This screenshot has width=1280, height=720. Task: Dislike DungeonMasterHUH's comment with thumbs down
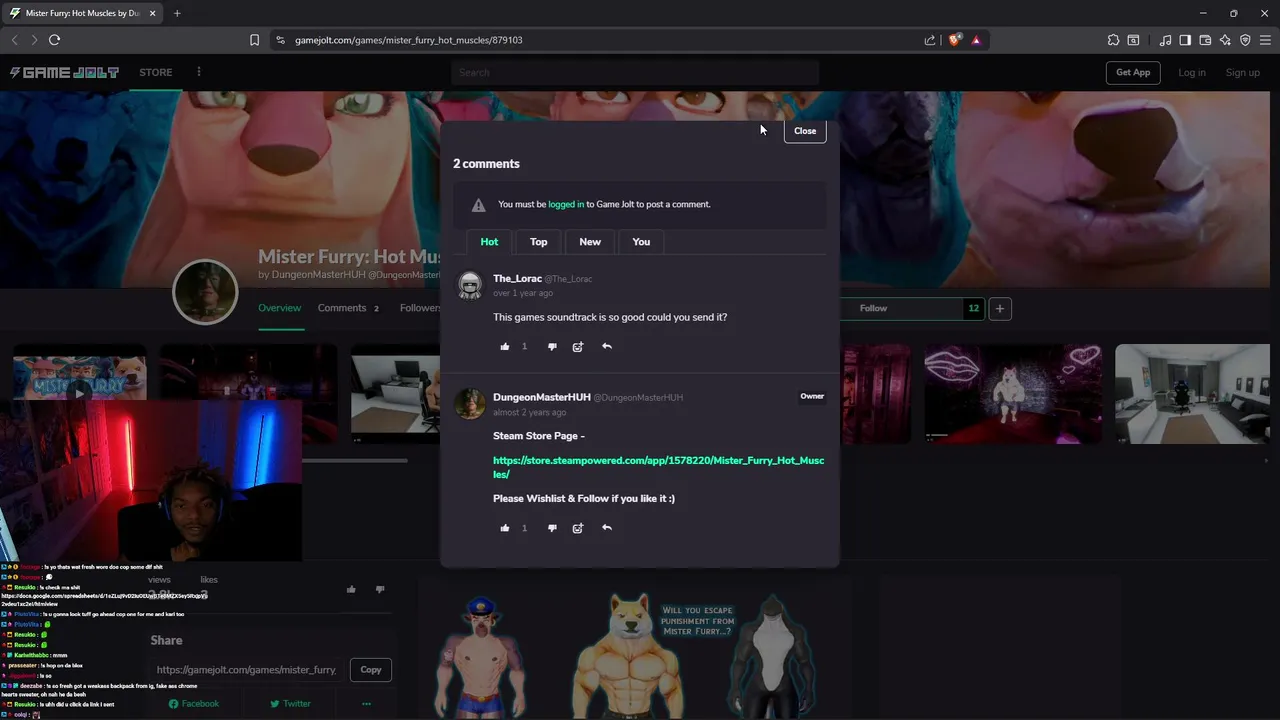pyautogui.click(x=552, y=528)
